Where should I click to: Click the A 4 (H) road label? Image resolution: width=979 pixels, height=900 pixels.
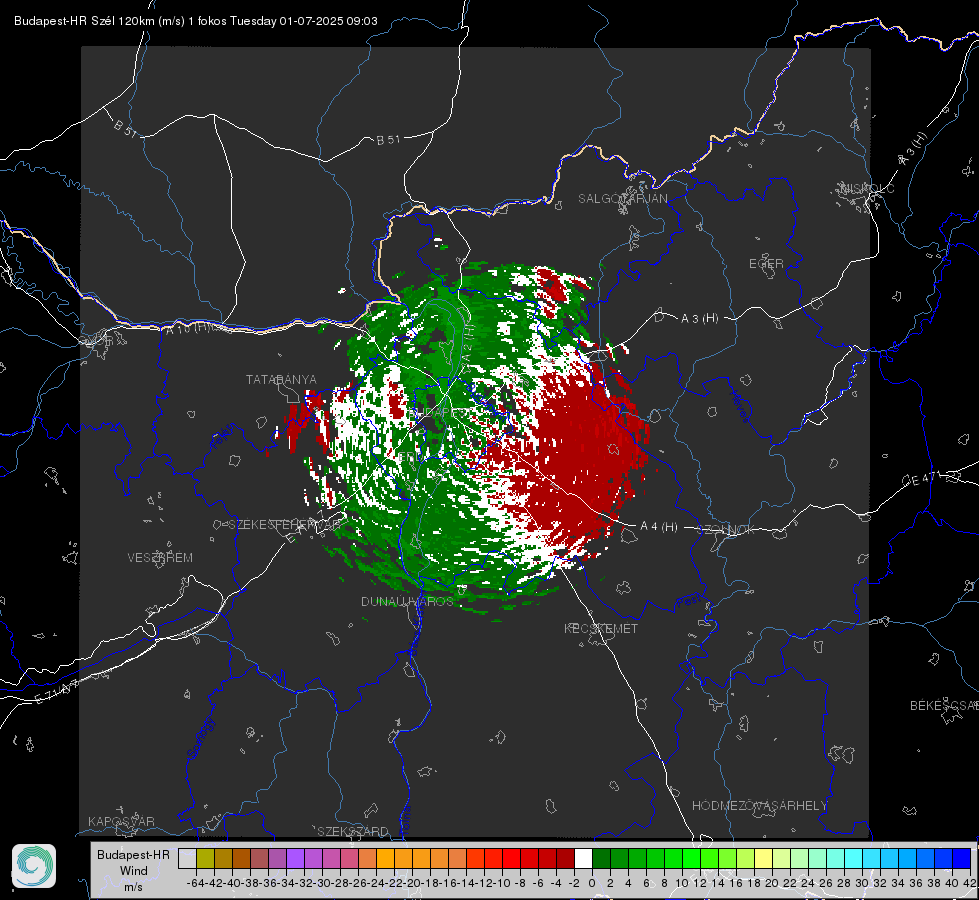659,527
